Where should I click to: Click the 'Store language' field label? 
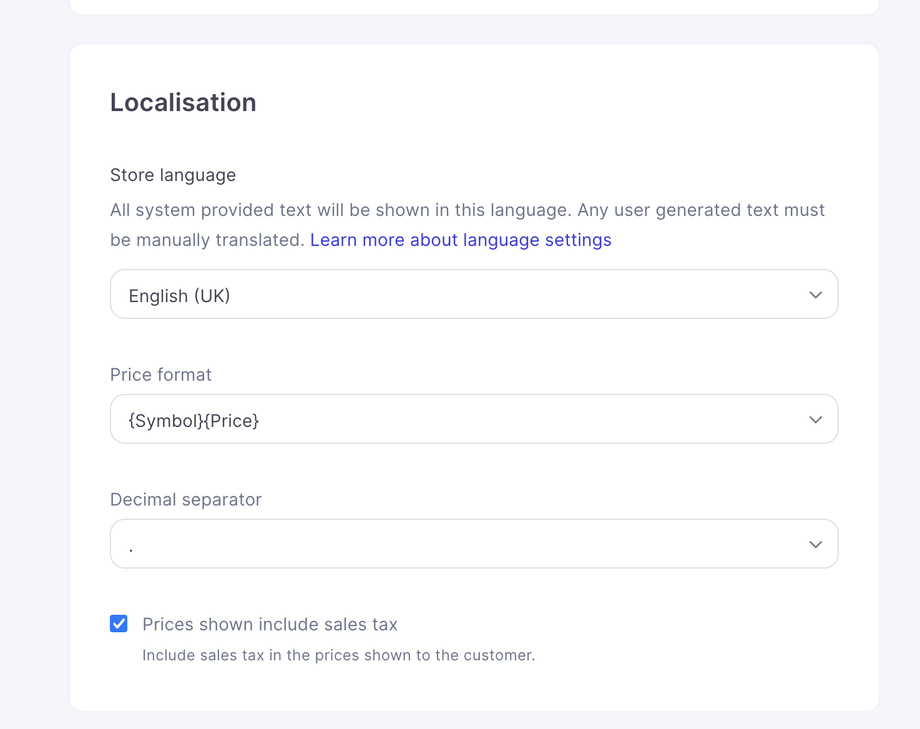pyautogui.click(x=173, y=175)
